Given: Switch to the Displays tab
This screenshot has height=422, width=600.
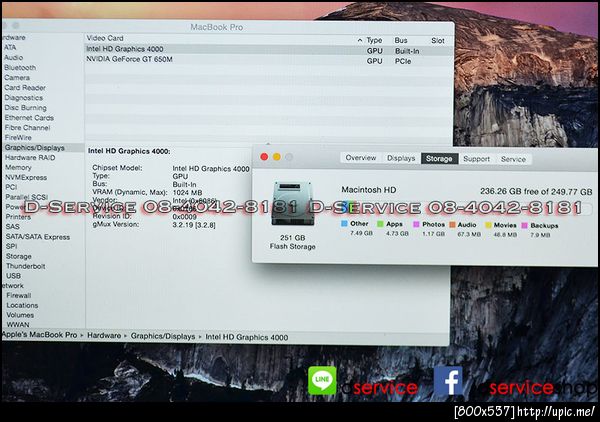Looking at the screenshot, I should point(401,158).
